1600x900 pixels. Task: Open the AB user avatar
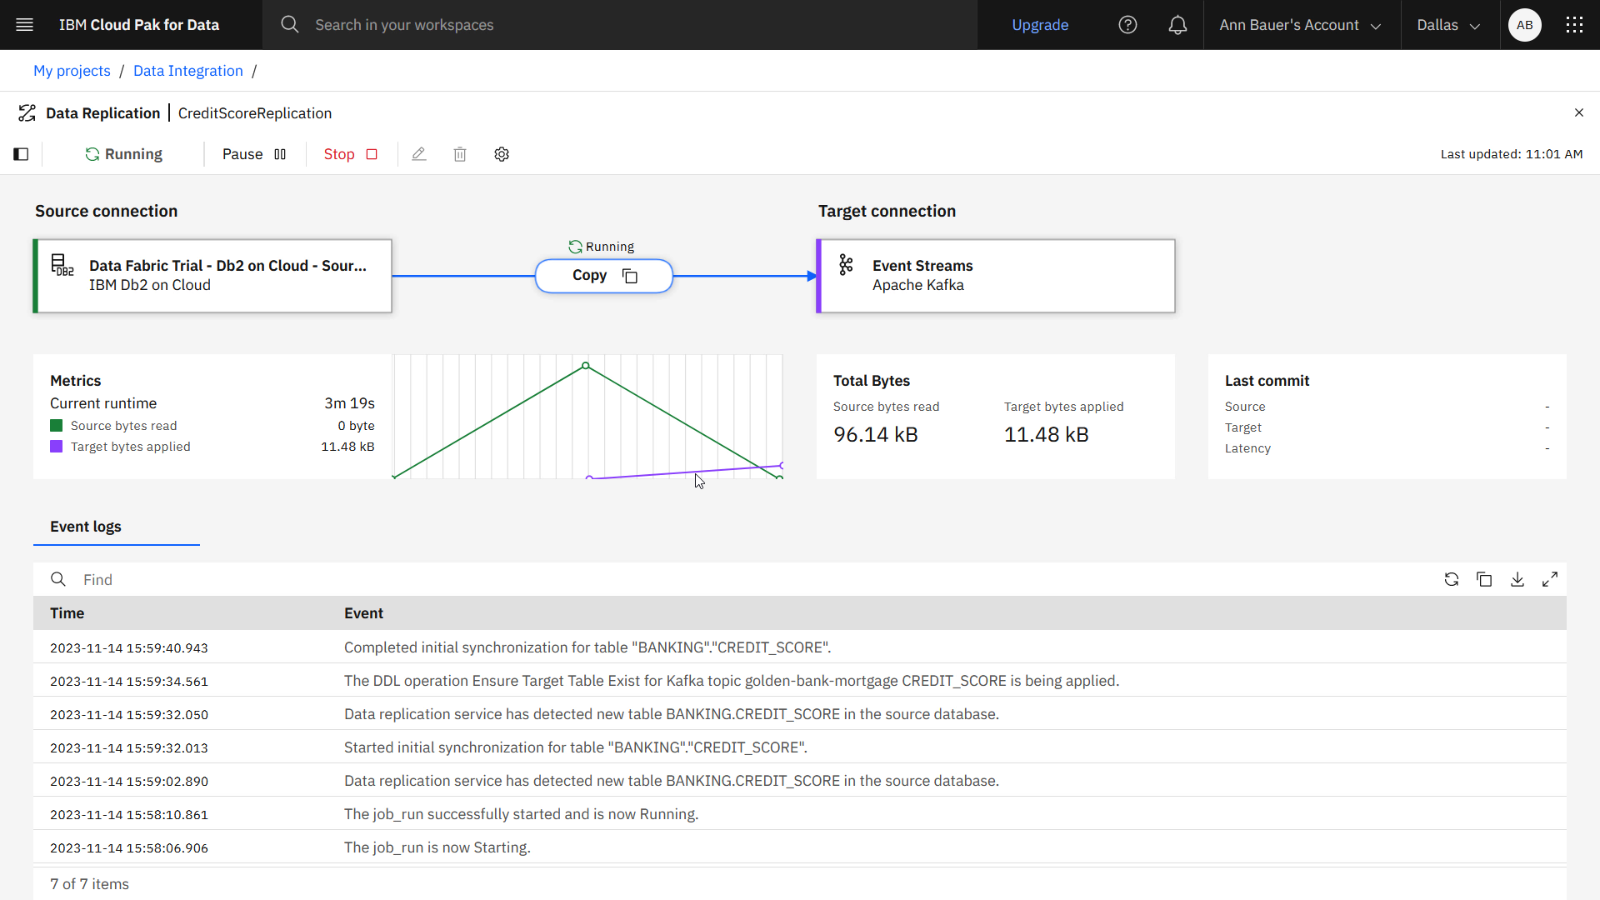pos(1525,25)
